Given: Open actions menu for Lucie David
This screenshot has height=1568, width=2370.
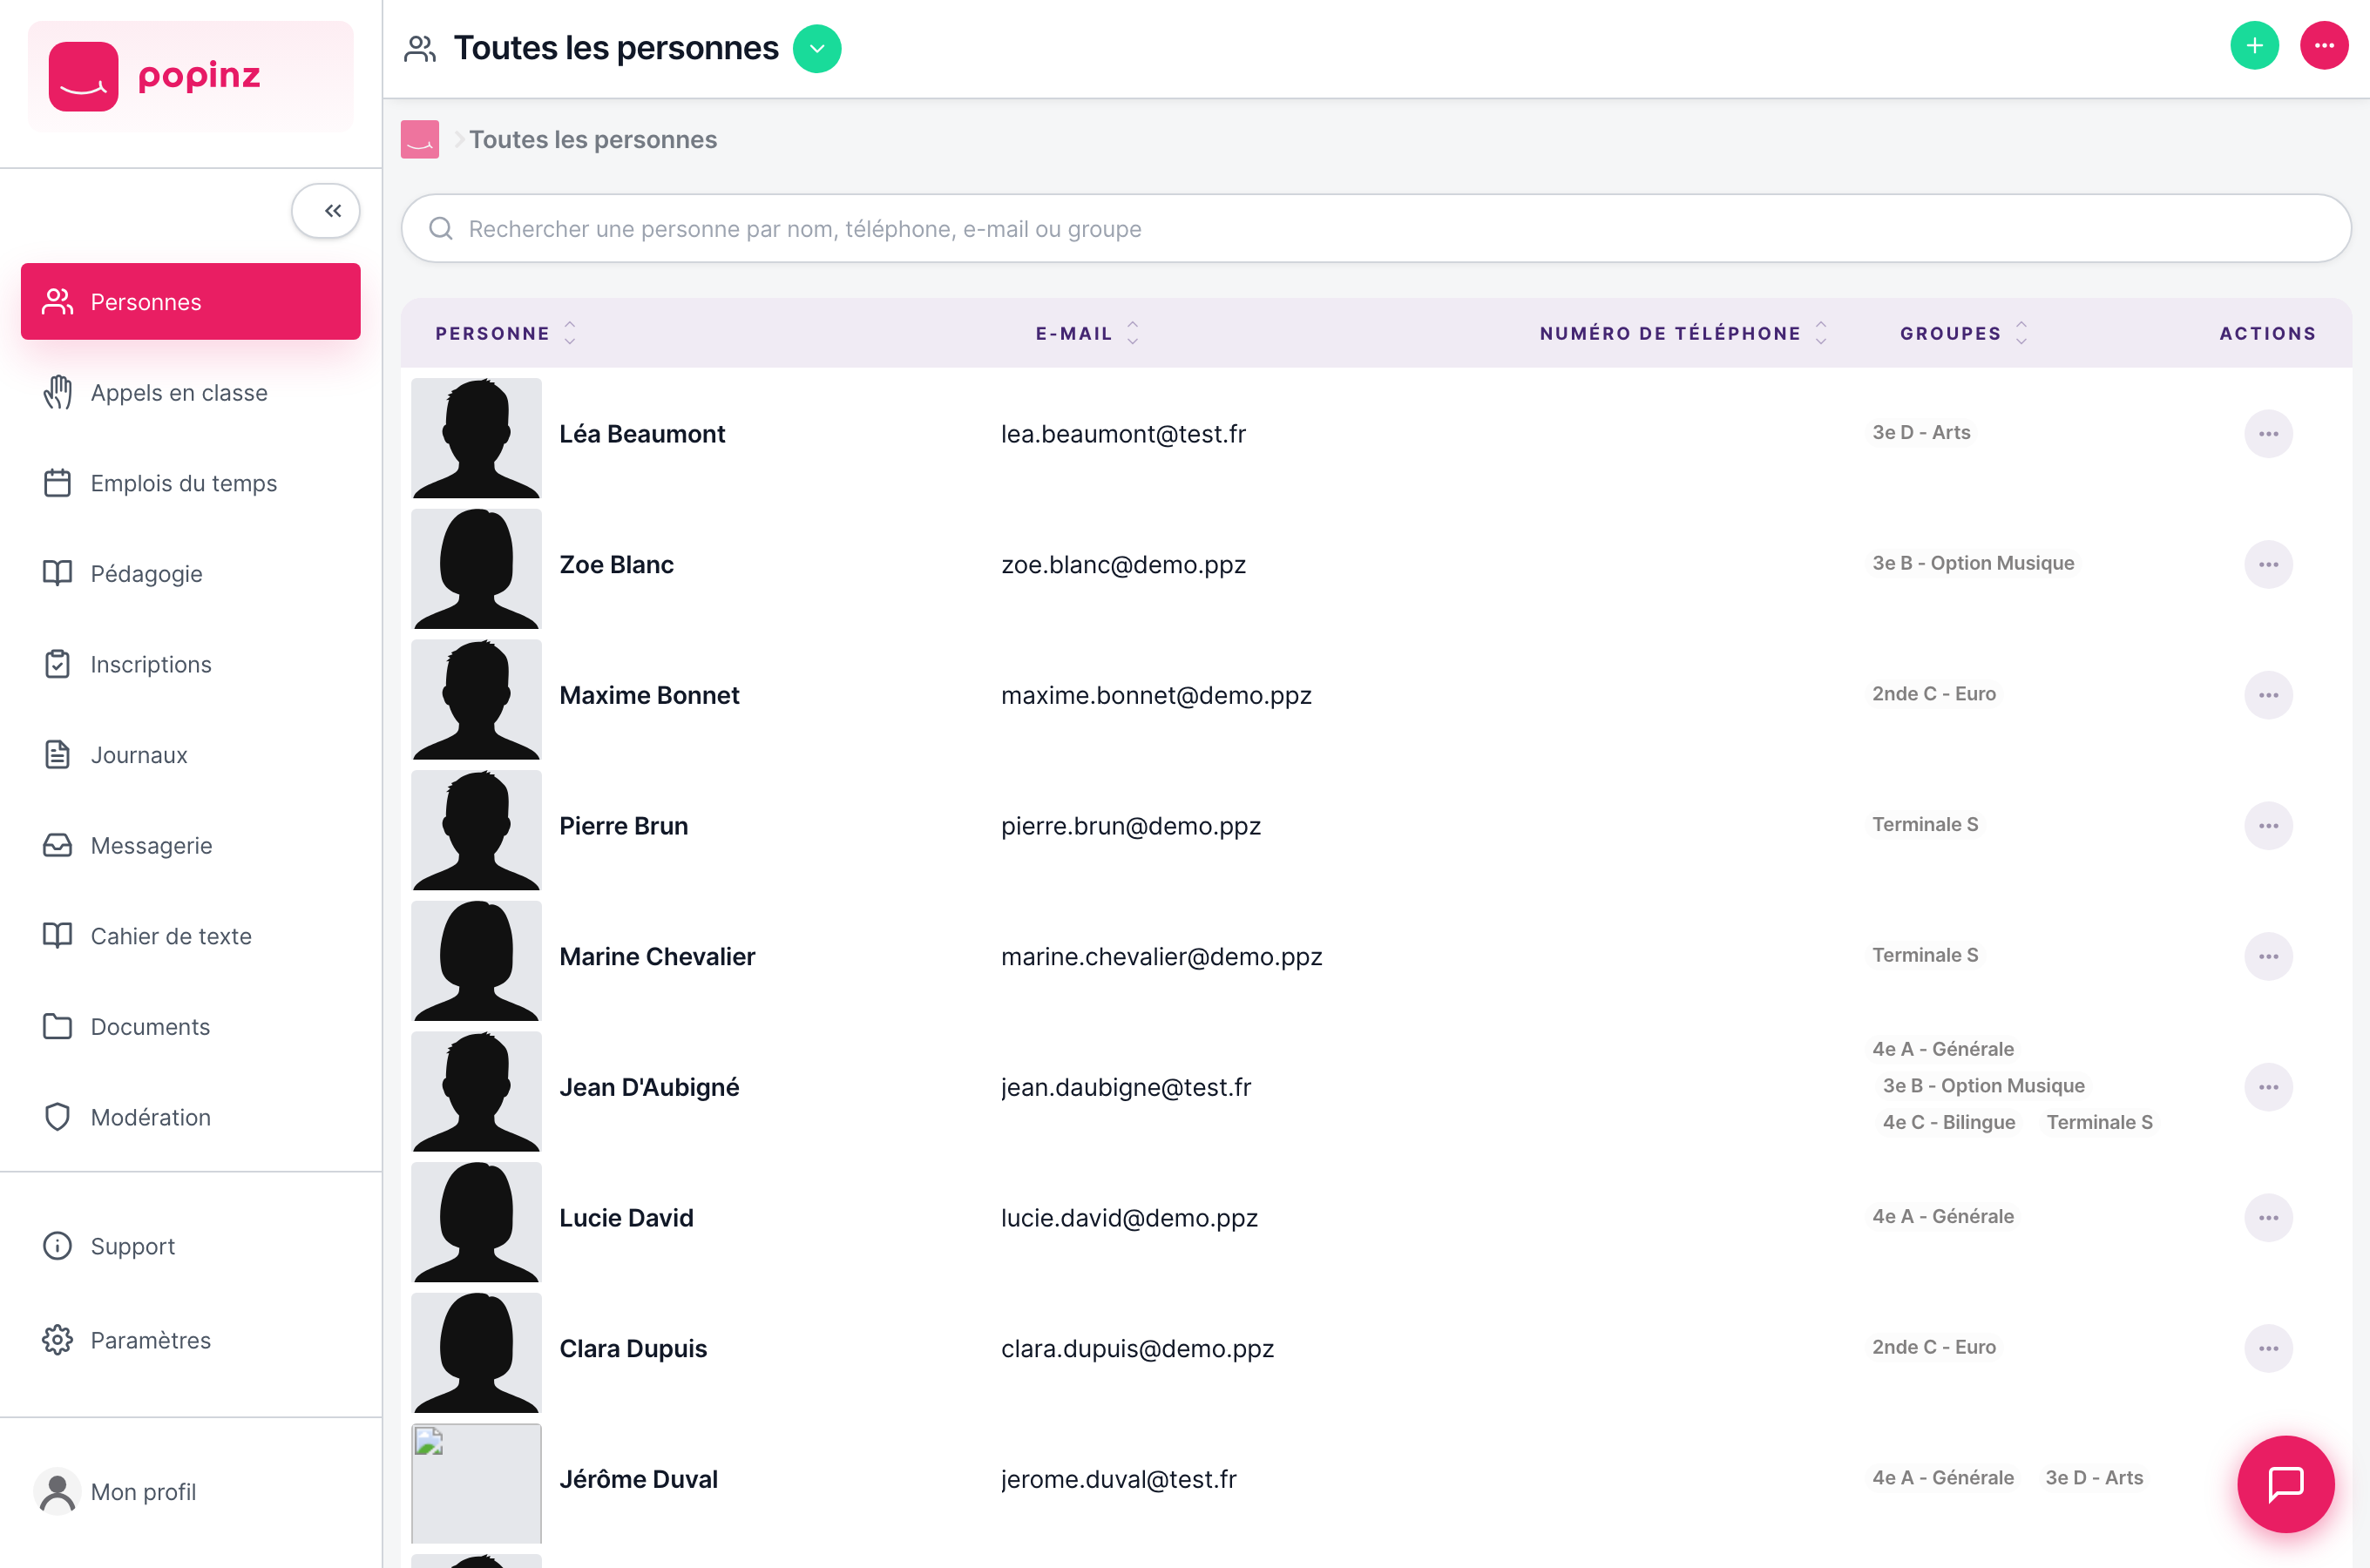Looking at the screenshot, I should click(2268, 1218).
